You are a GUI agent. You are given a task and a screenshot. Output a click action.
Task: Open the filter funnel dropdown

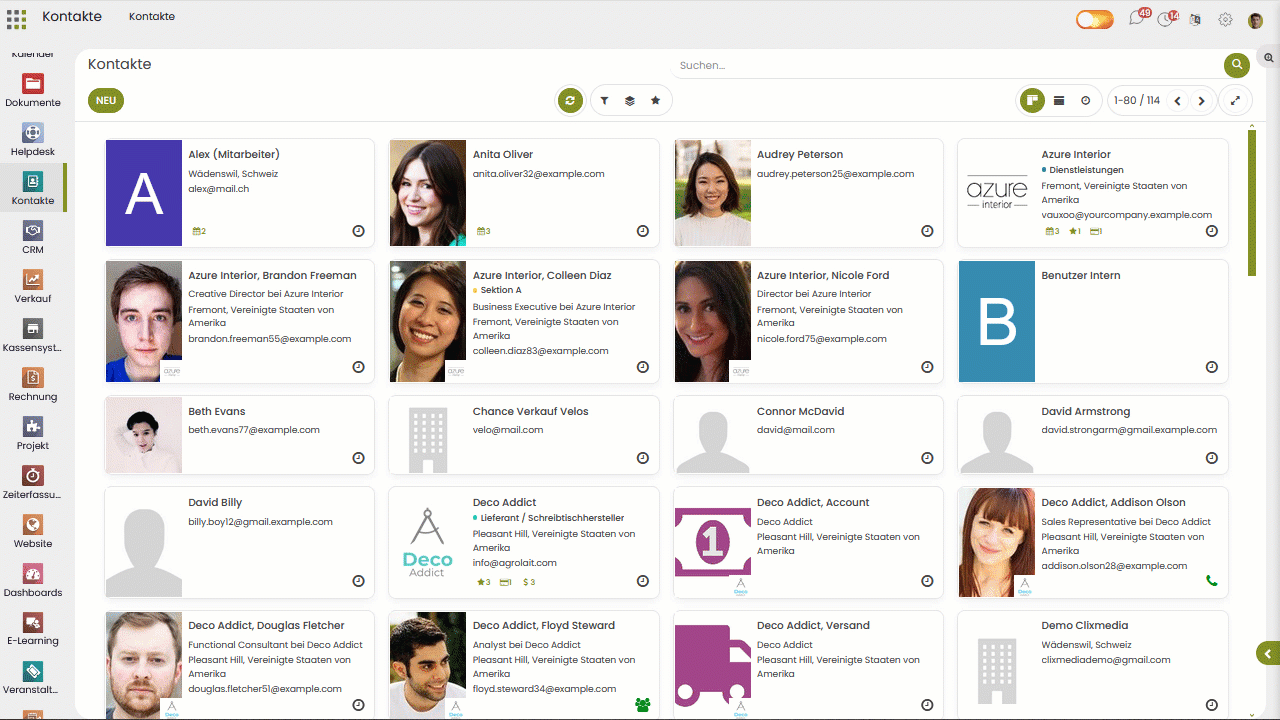(605, 101)
